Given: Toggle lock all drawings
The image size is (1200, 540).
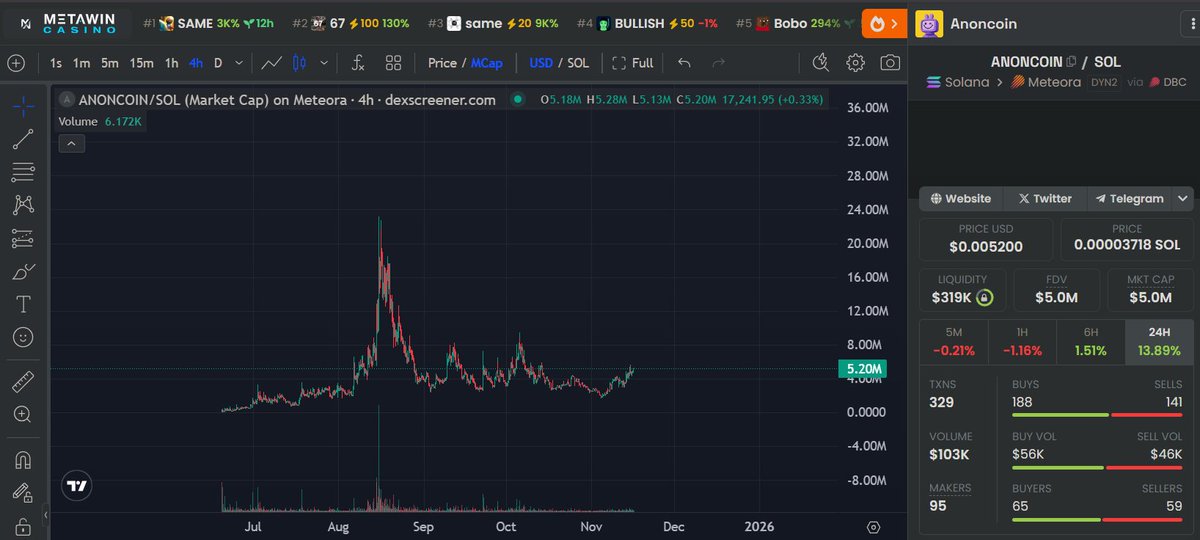Looking at the screenshot, I should [x=23, y=525].
